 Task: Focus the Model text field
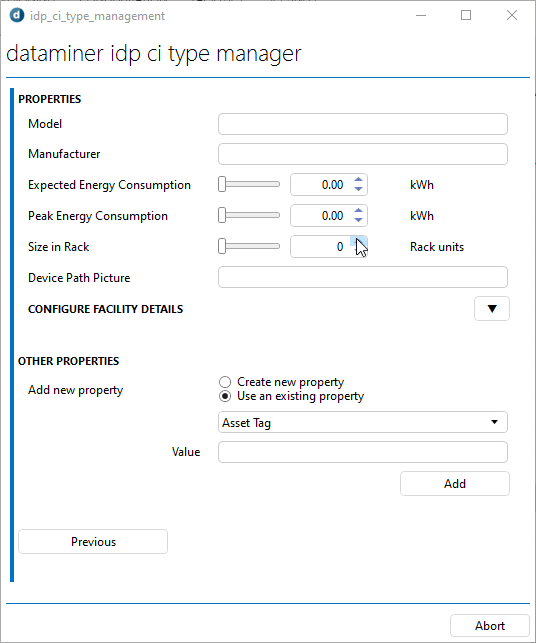click(x=363, y=124)
